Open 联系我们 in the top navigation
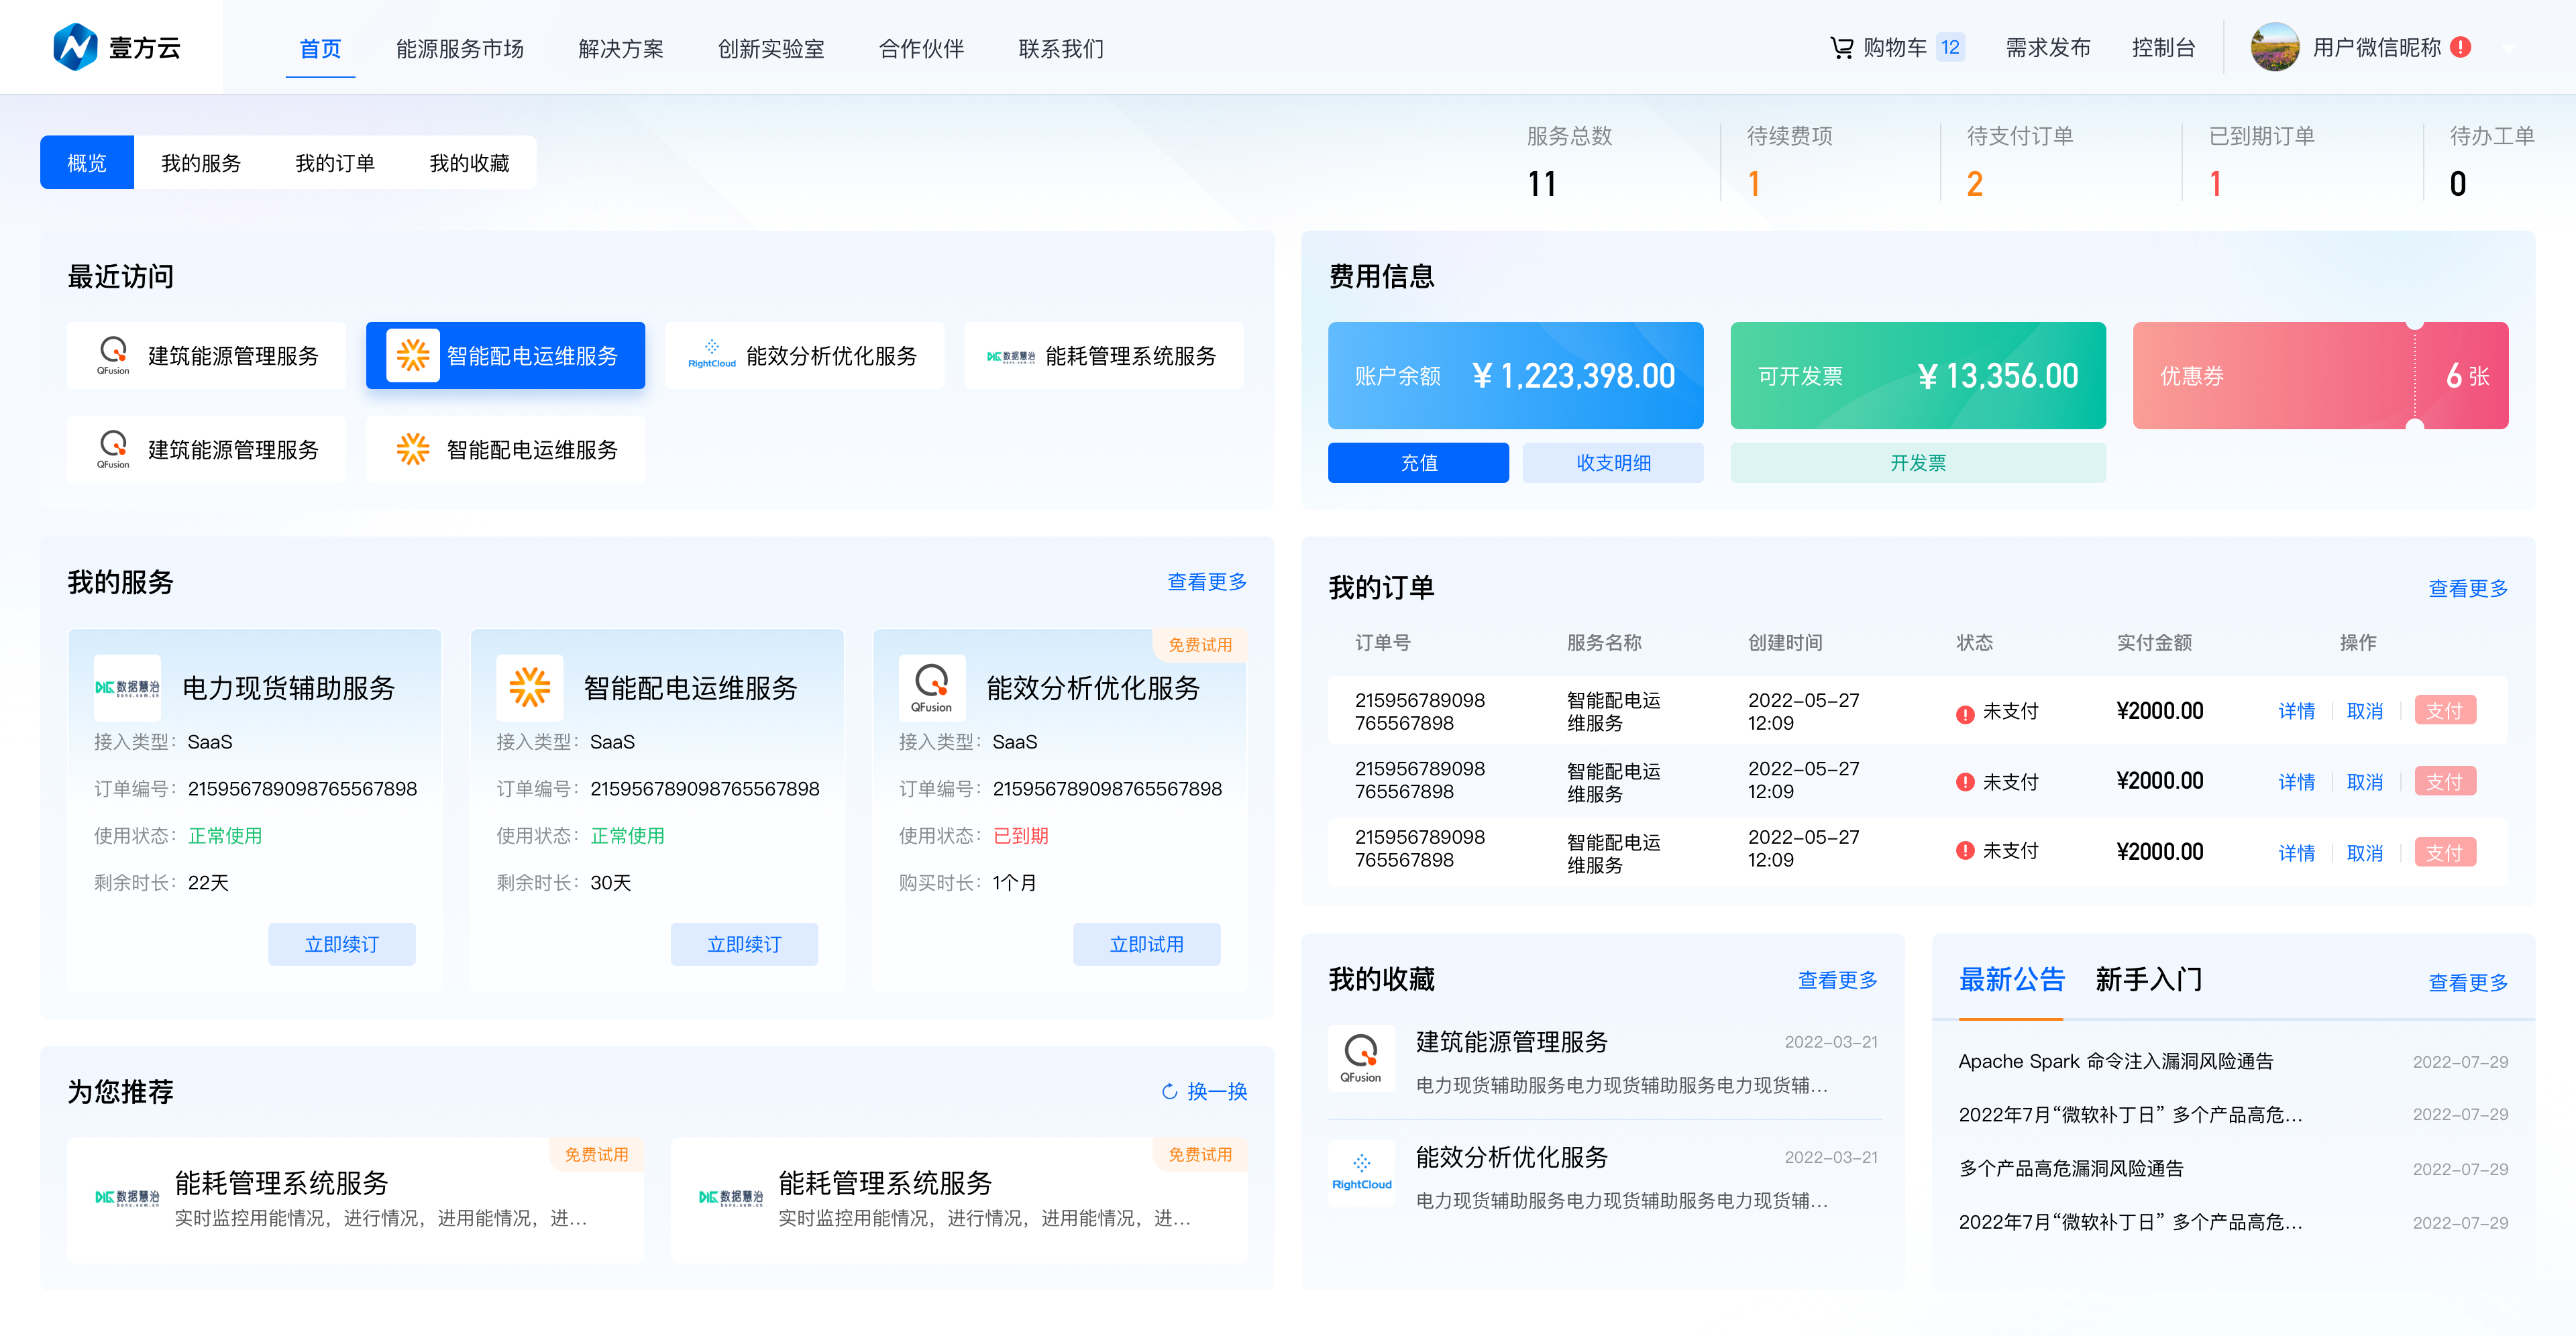 click(1061, 48)
